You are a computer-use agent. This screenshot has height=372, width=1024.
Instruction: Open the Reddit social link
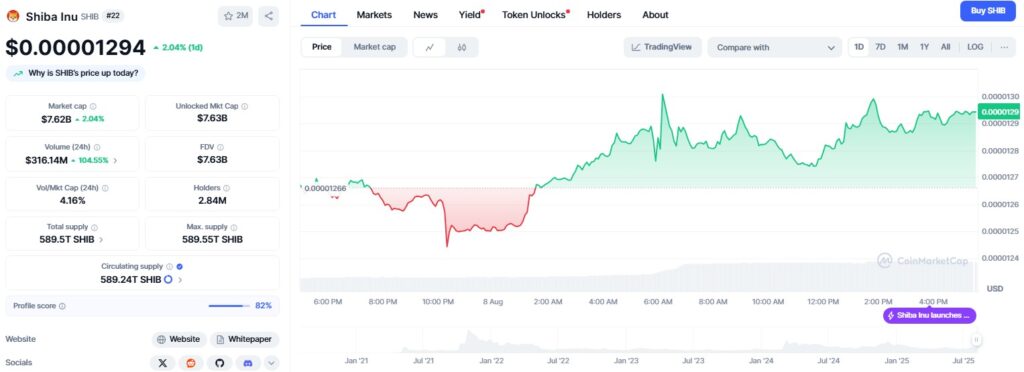point(191,362)
